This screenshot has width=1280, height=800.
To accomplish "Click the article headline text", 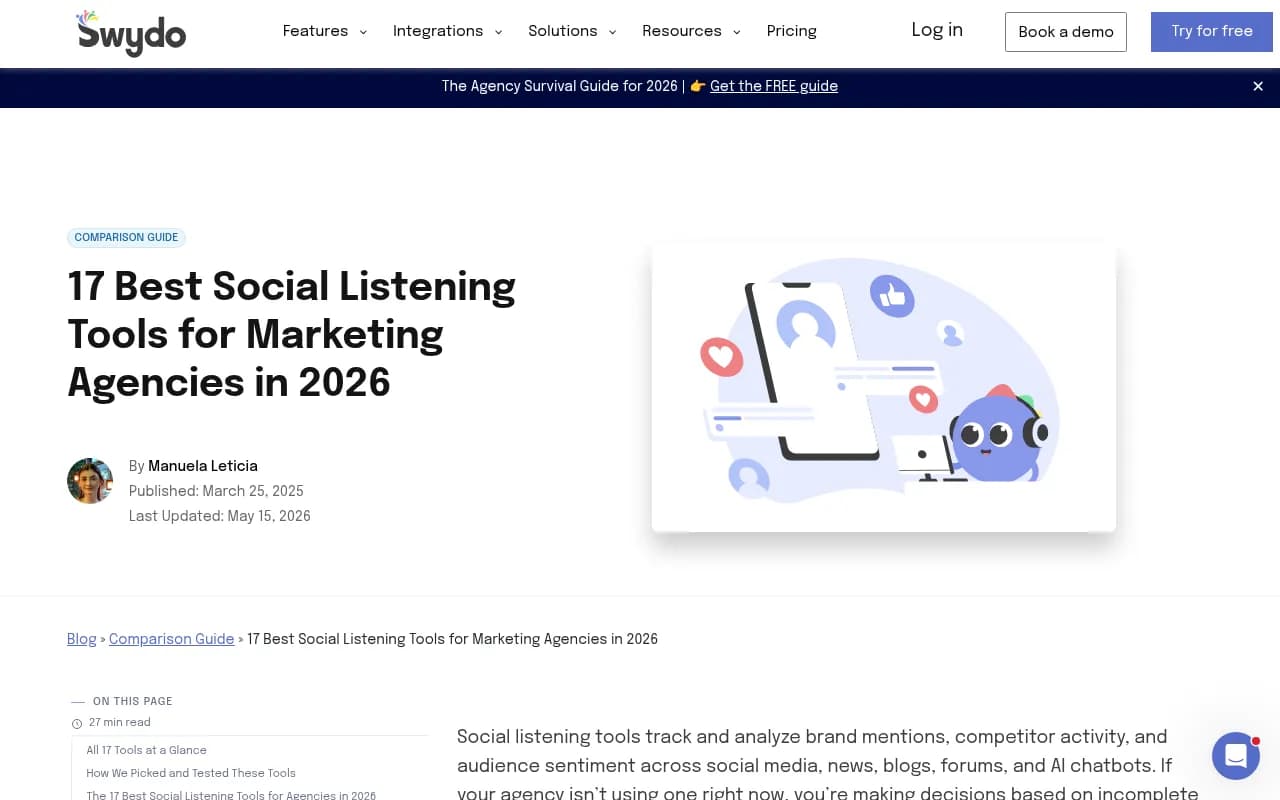I will click(292, 334).
